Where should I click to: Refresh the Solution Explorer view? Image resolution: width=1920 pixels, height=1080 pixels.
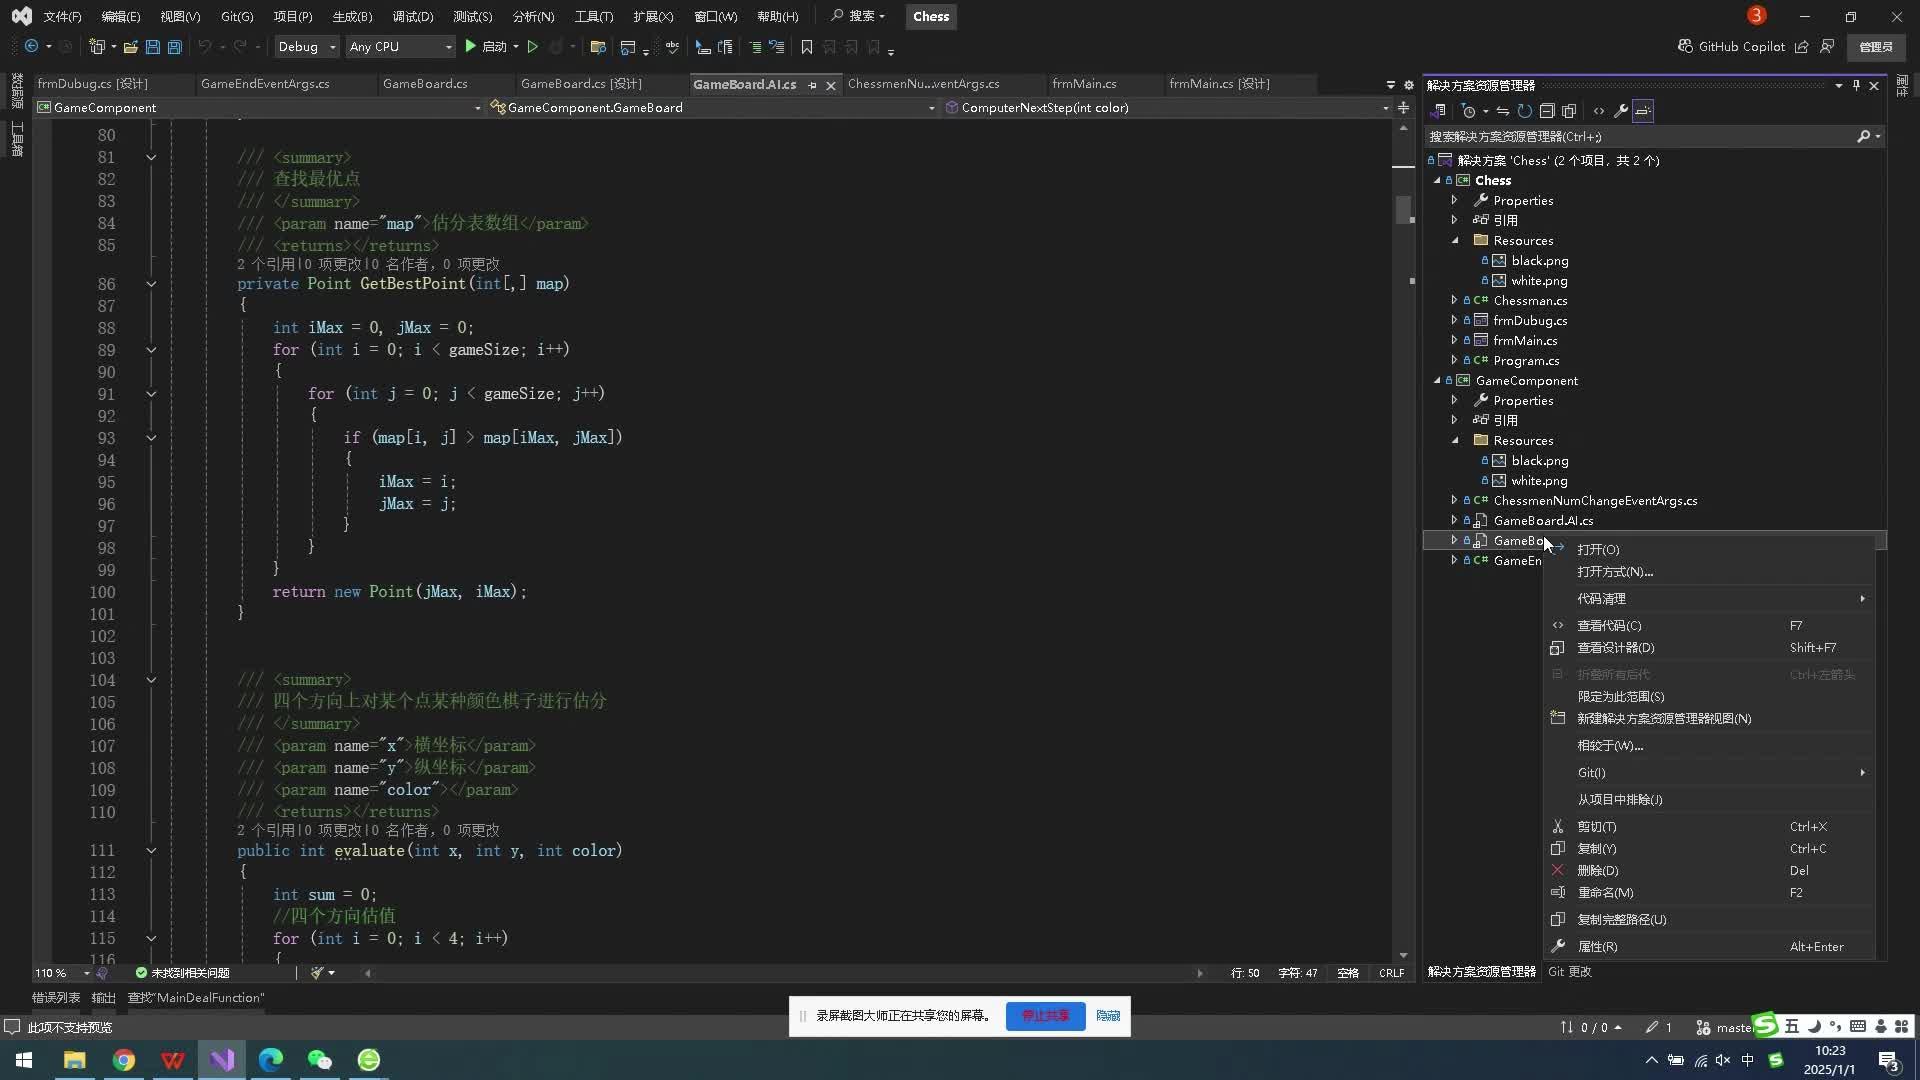[x=1525, y=110]
